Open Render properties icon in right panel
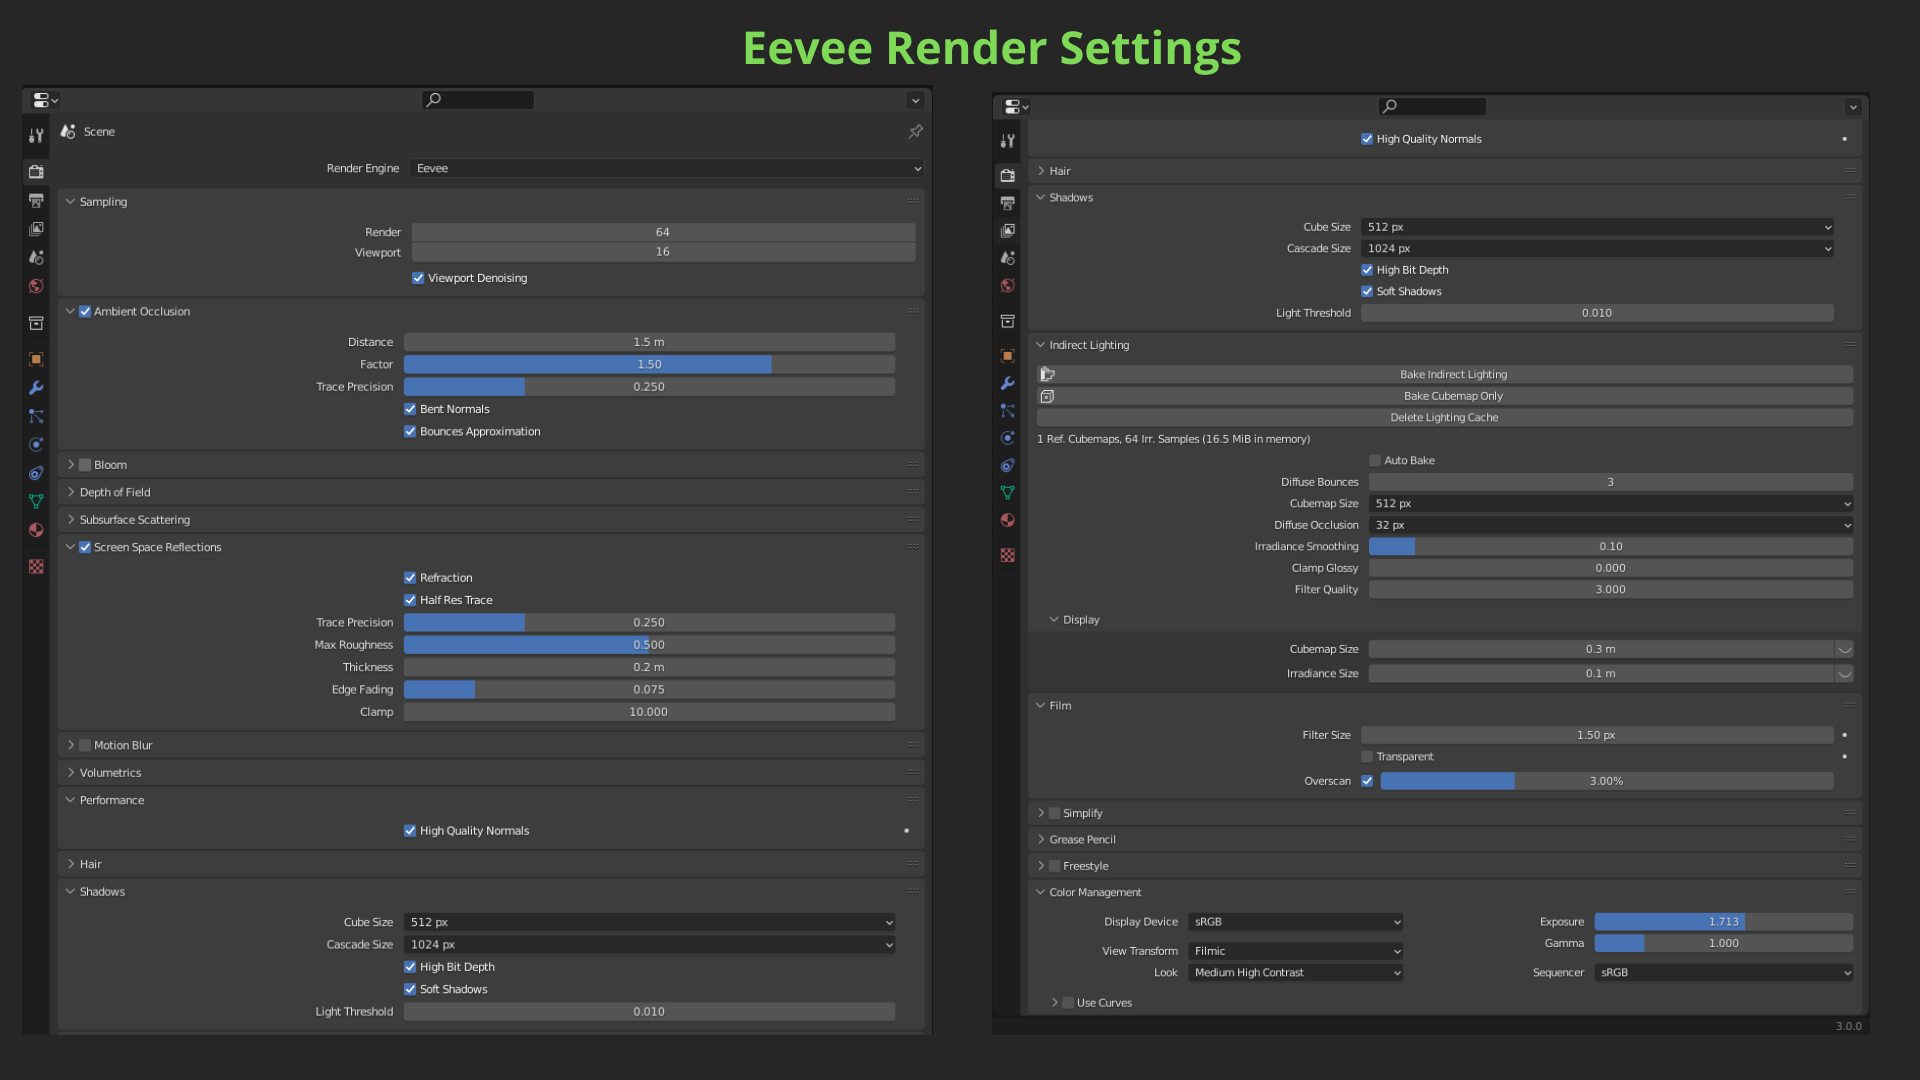Image resolution: width=1920 pixels, height=1080 pixels. pyautogui.click(x=1007, y=175)
